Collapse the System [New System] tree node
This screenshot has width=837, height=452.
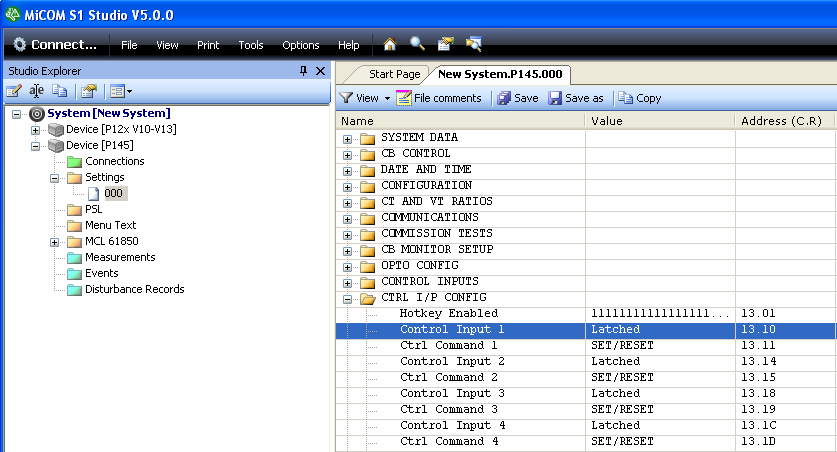click(x=17, y=114)
